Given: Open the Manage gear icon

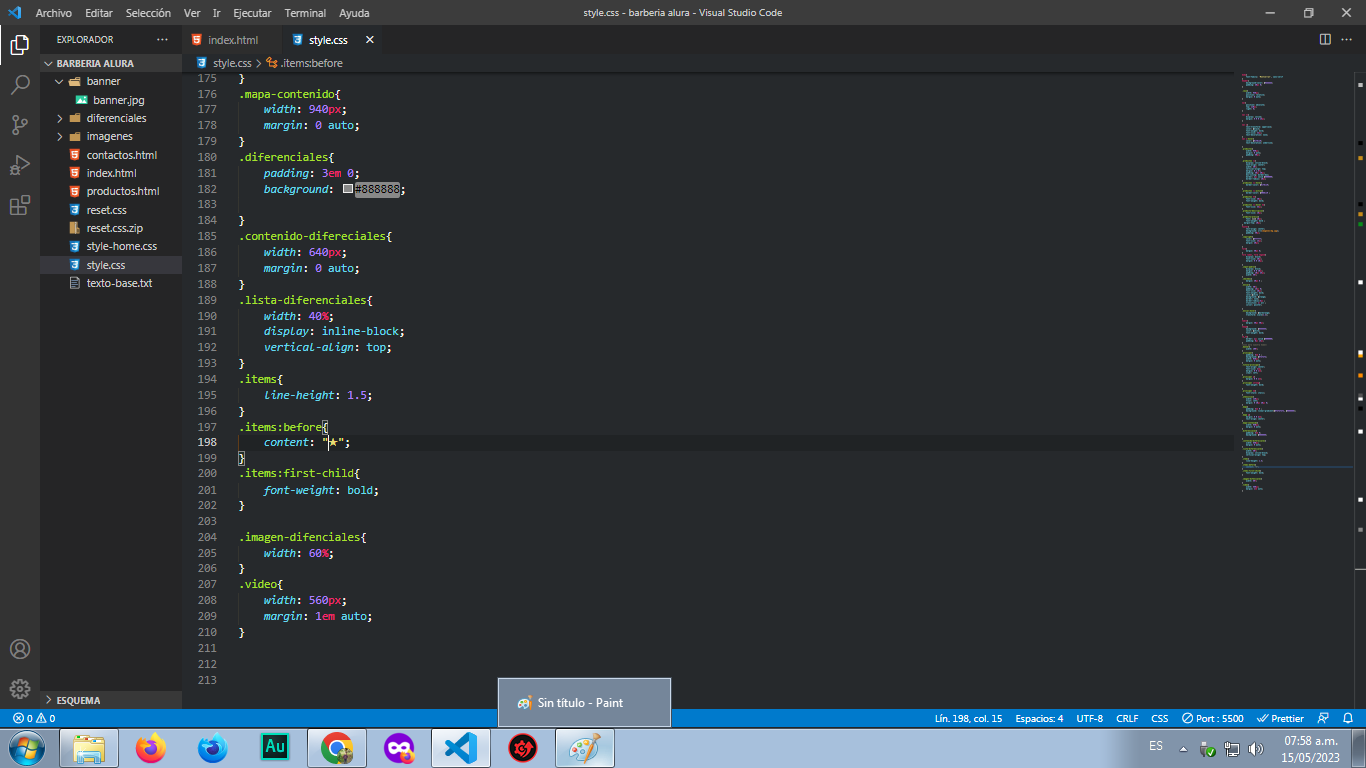Looking at the screenshot, I should [x=20, y=689].
